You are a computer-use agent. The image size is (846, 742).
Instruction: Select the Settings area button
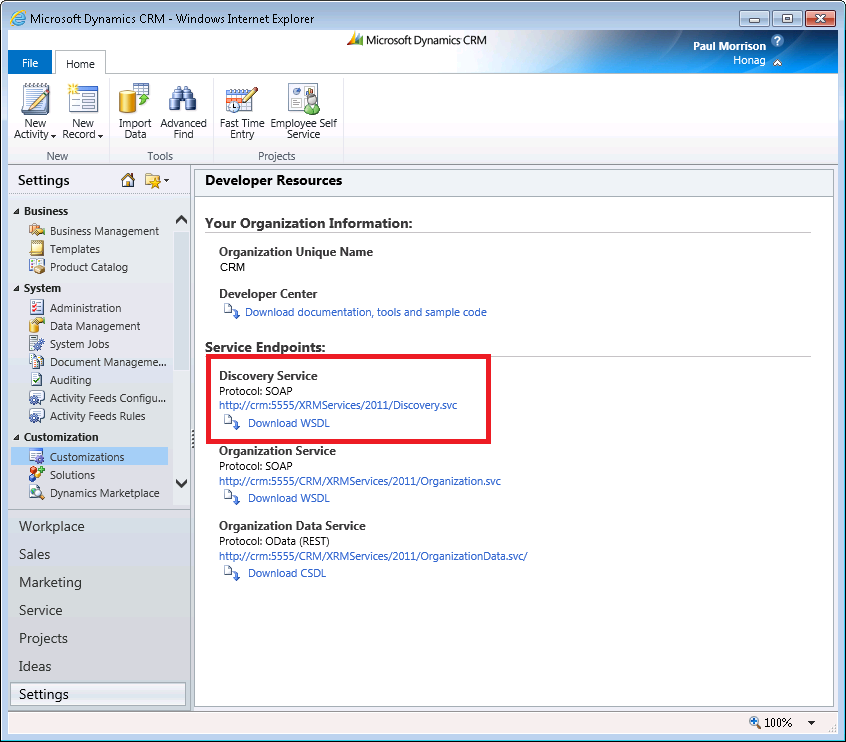click(x=98, y=694)
